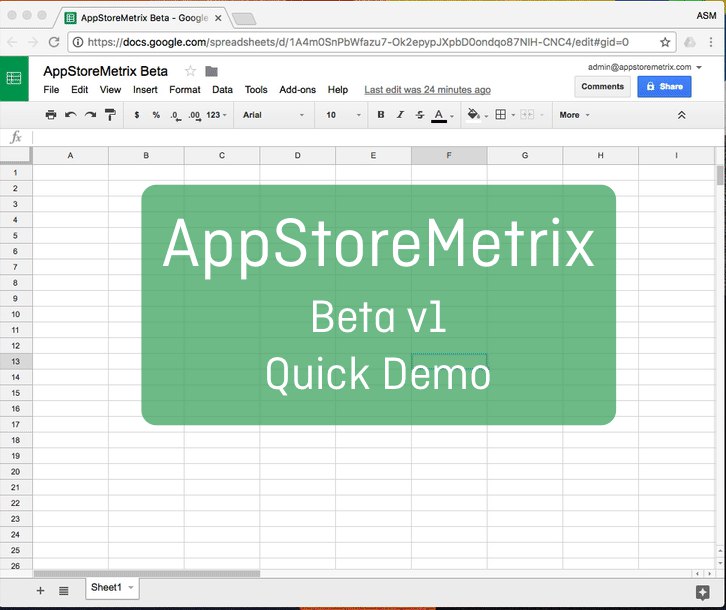The height and width of the screenshot is (610, 726).
Task: Click the vertical scrollbar thumb
Action: (x=720, y=176)
